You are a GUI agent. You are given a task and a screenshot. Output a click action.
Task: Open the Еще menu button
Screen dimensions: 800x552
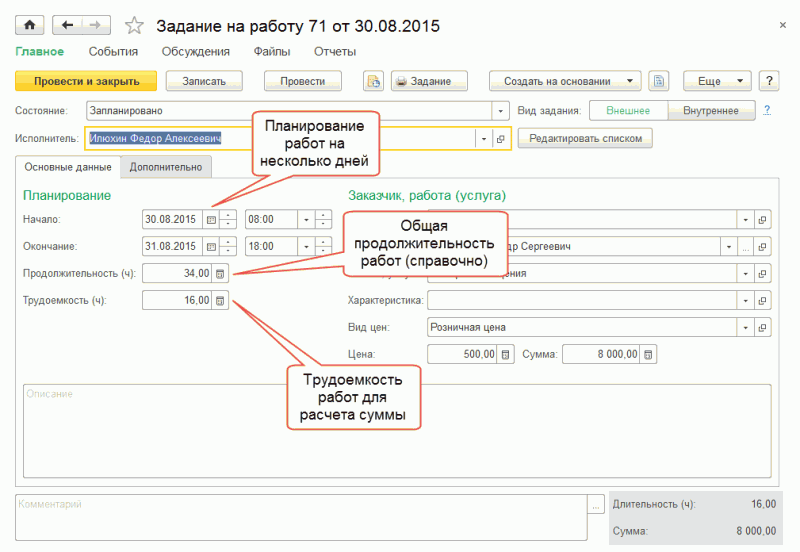tap(716, 81)
